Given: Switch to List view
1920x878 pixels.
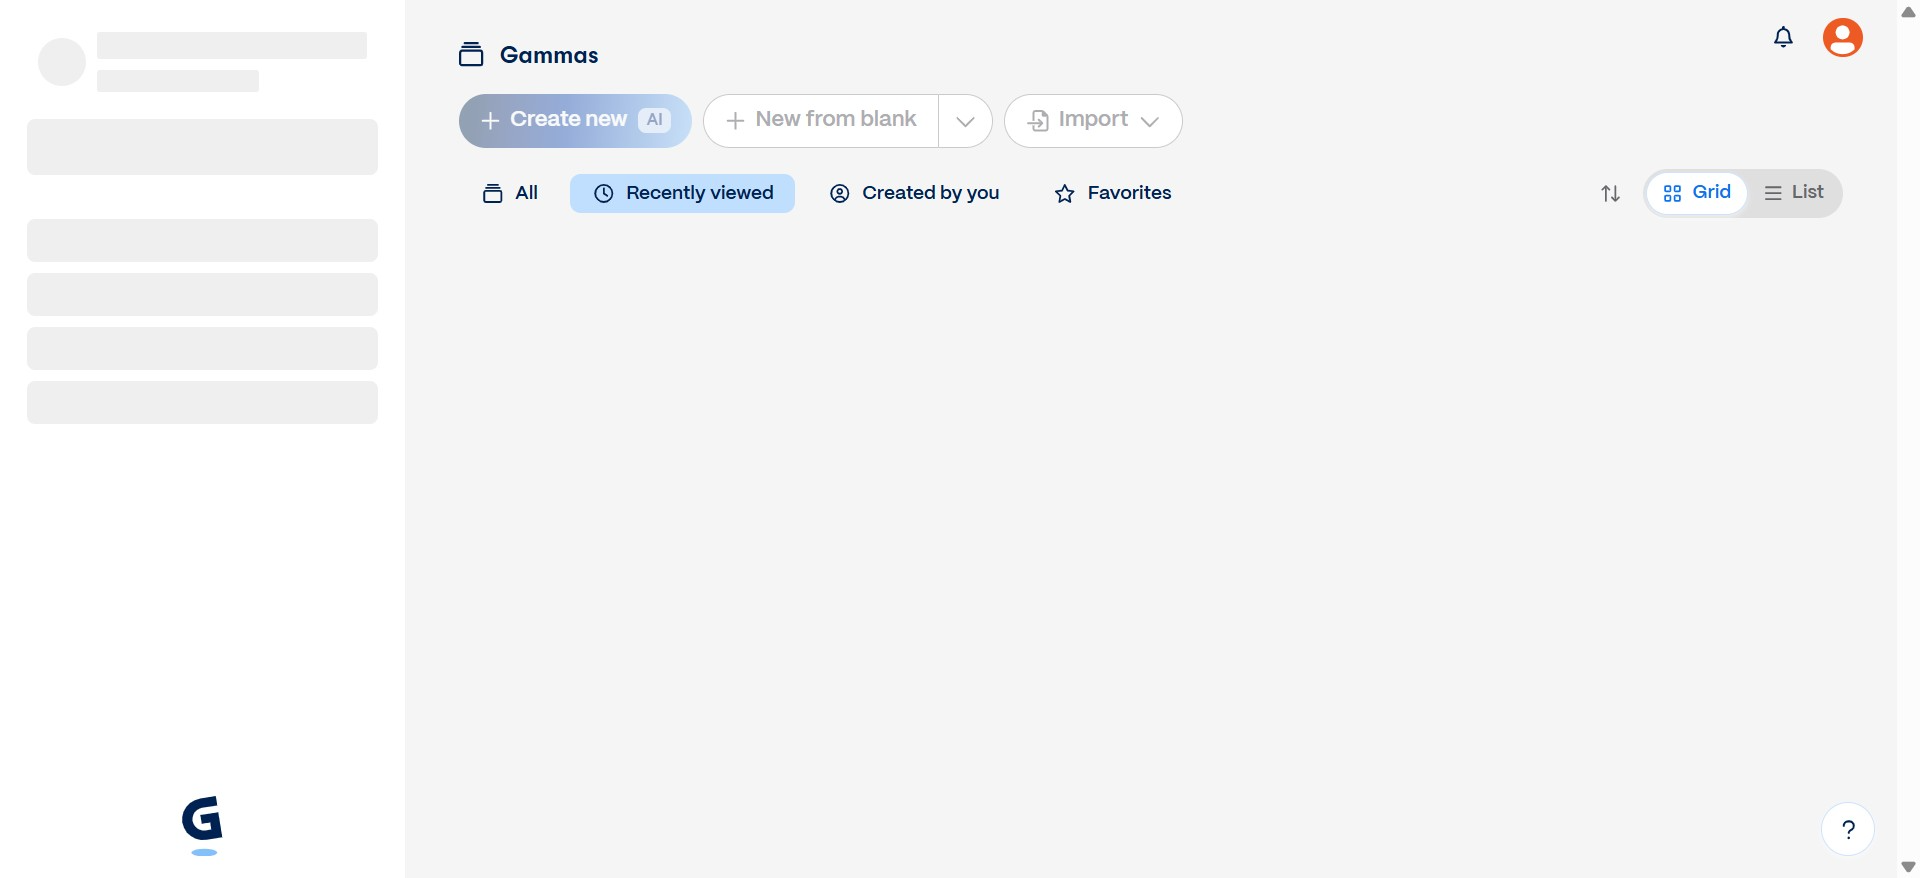Looking at the screenshot, I should [1794, 193].
